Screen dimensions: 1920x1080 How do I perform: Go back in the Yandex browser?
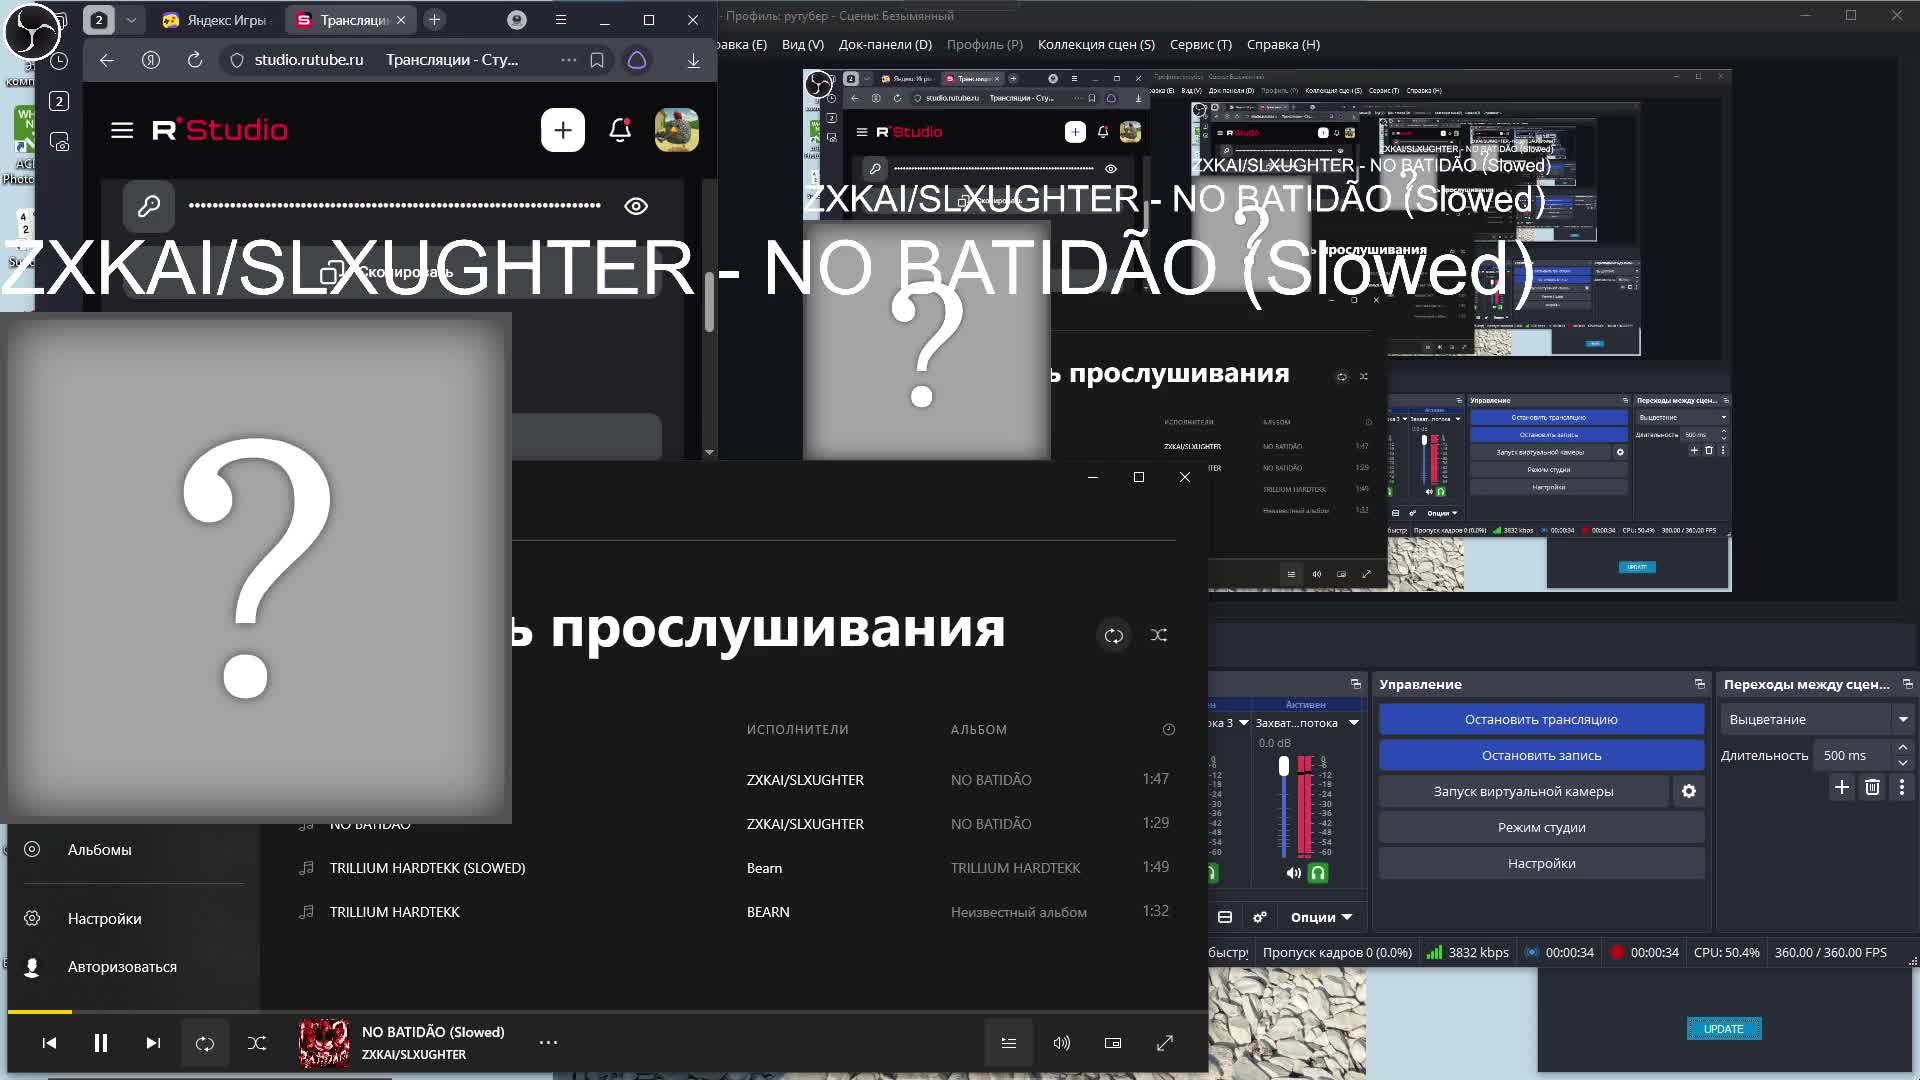coord(107,60)
